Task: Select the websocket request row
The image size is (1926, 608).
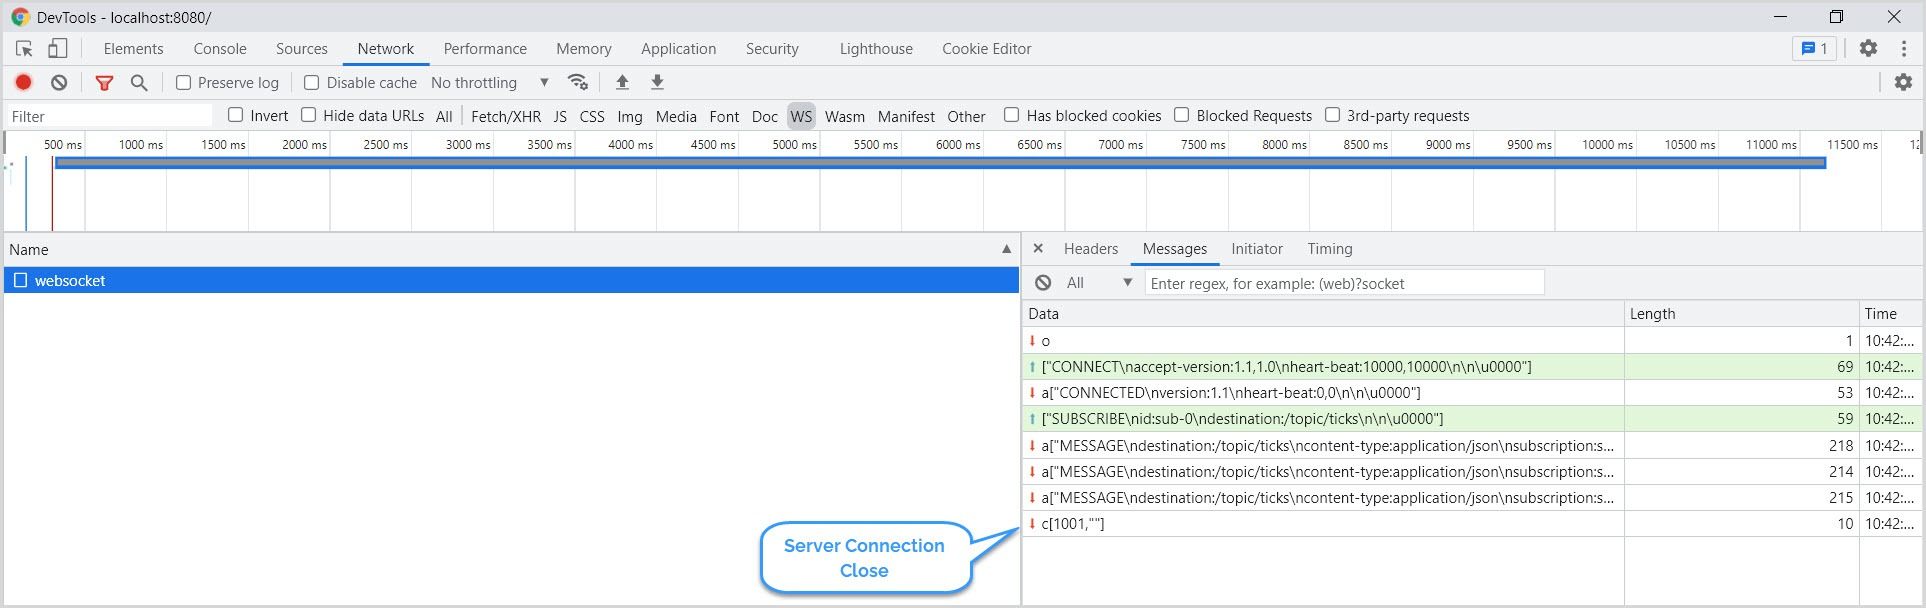Action: [511, 280]
